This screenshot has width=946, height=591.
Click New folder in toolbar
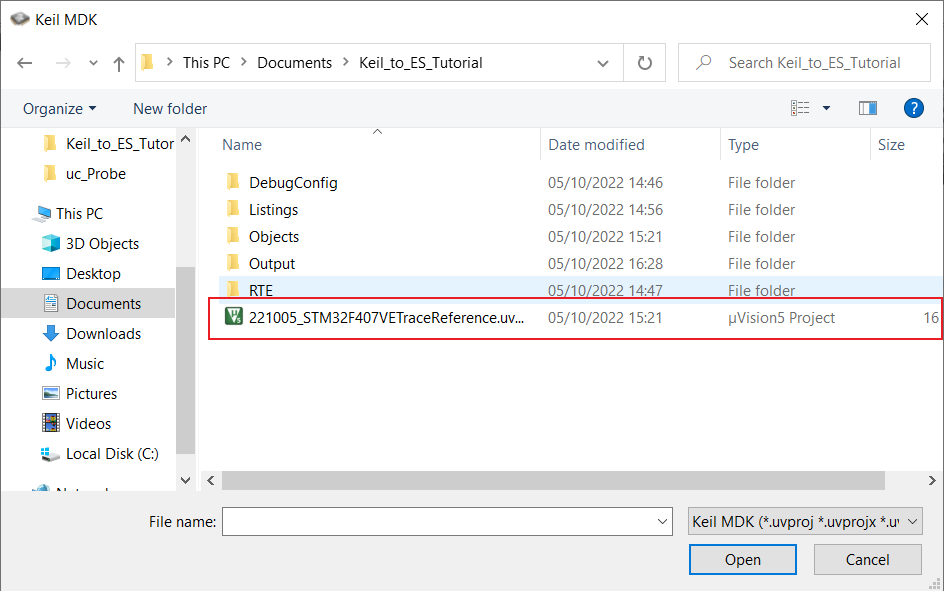(x=170, y=108)
